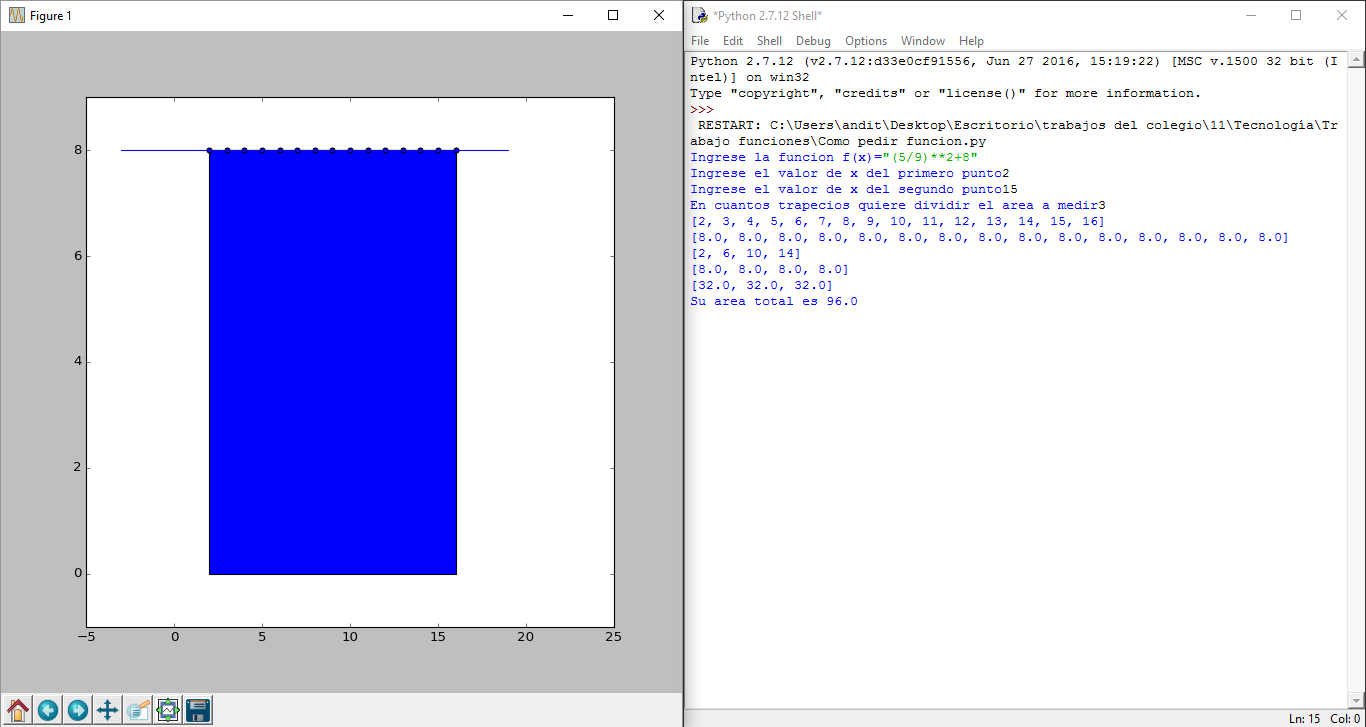Close the Python Shell window
1366x727 pixels.
pyautogui.click(x=1342, y=16)
